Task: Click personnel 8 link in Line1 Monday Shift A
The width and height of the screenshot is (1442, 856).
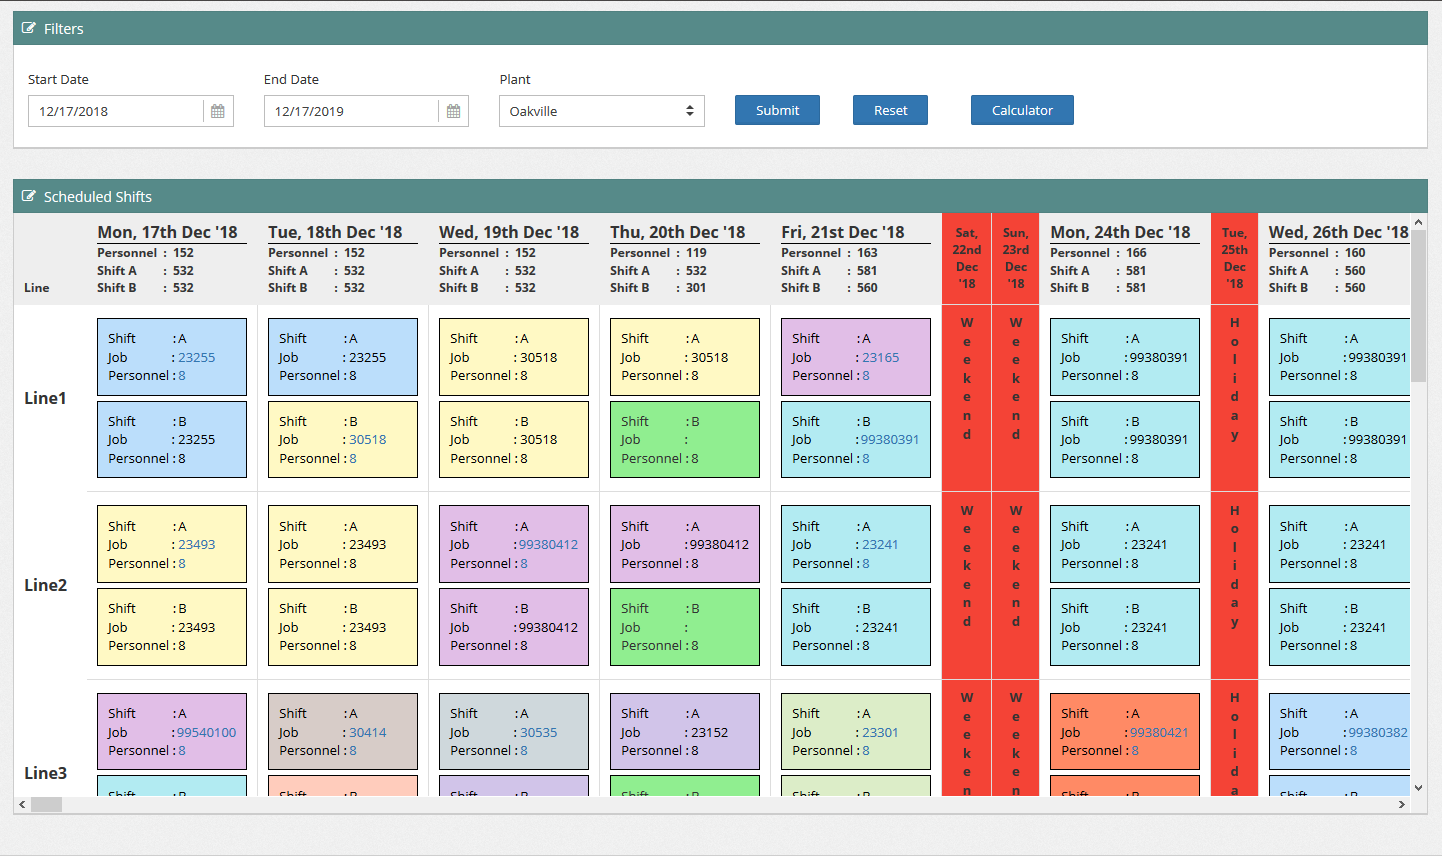Action: (182, 376)
